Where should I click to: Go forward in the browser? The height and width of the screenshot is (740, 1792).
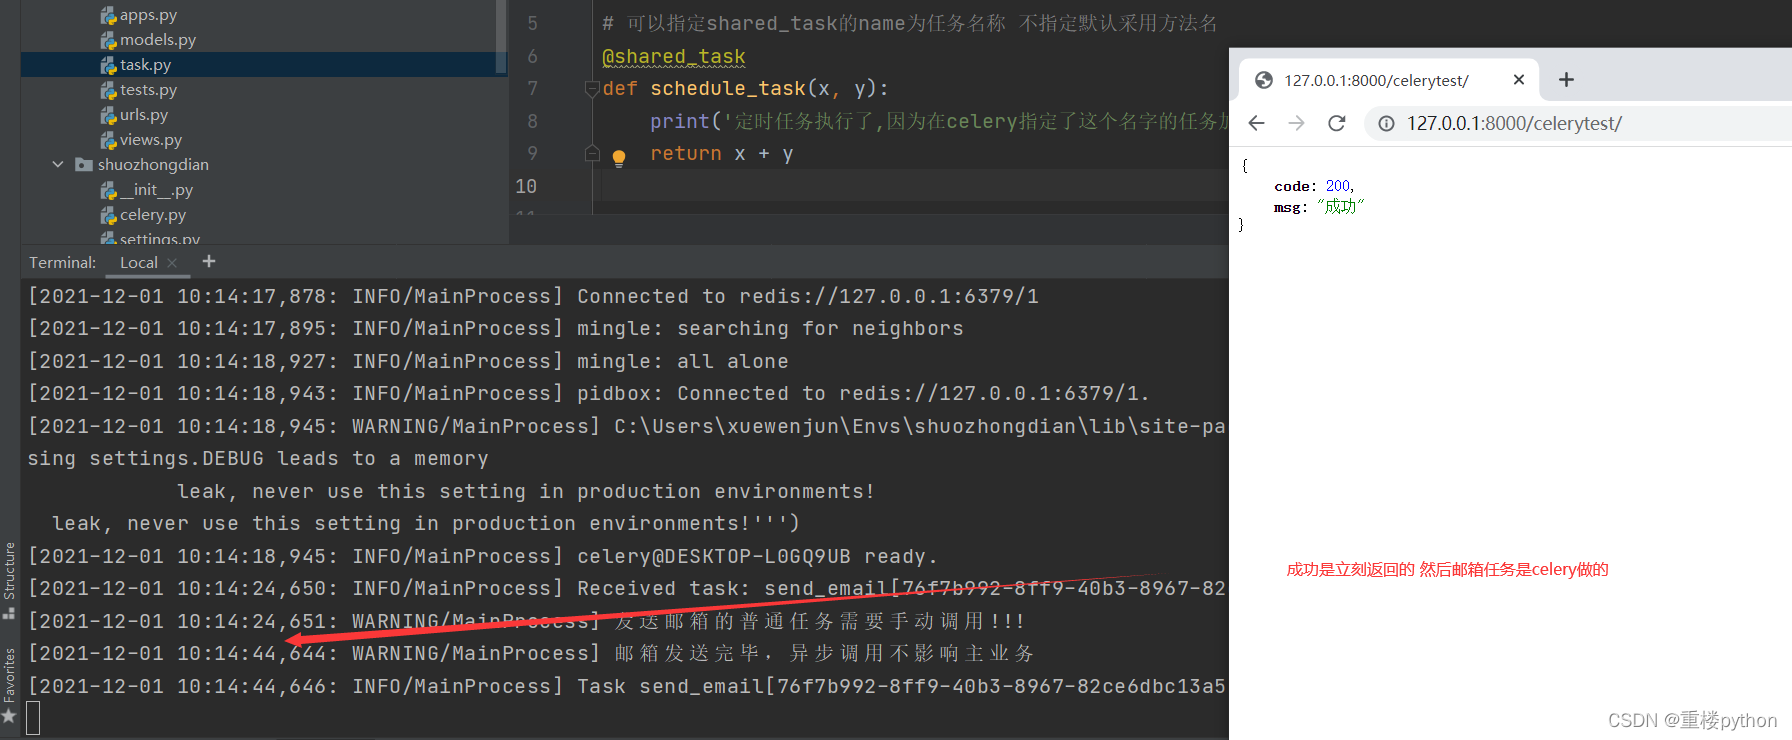tap(1297, 123)
